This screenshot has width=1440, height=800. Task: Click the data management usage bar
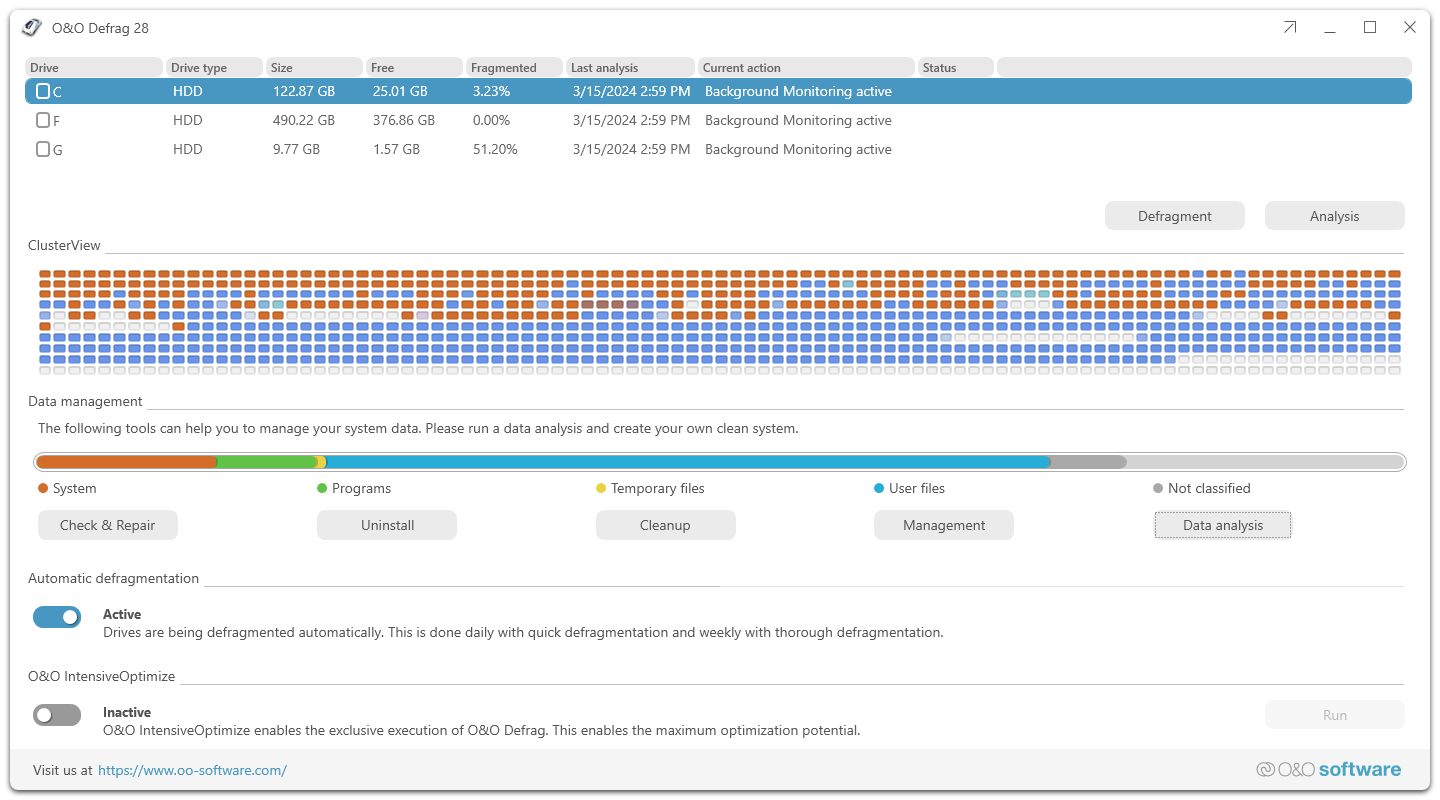click(720, 462)
